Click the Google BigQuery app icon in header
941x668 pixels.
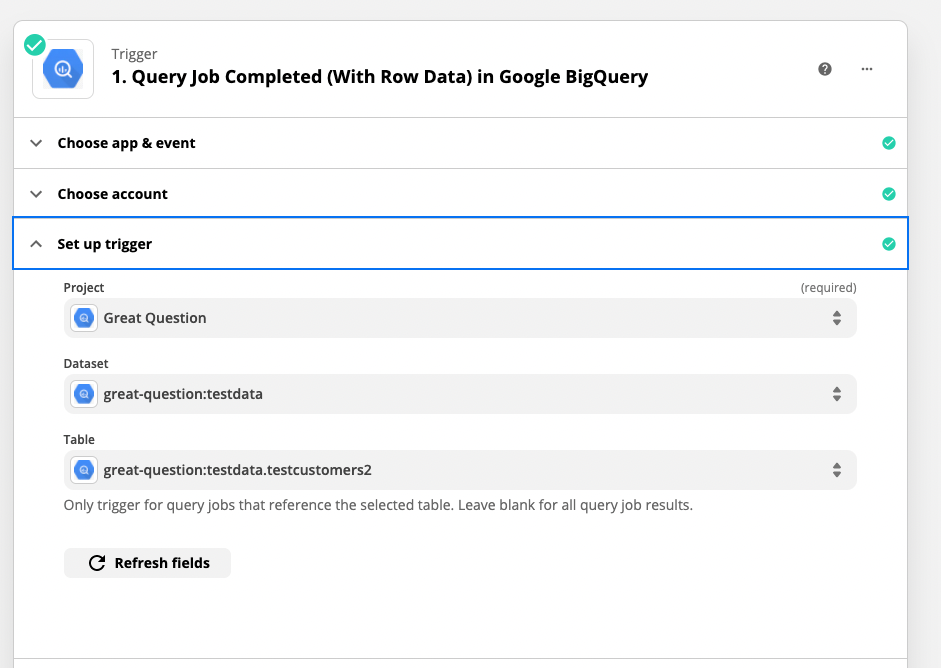click(x=63, y=69)
